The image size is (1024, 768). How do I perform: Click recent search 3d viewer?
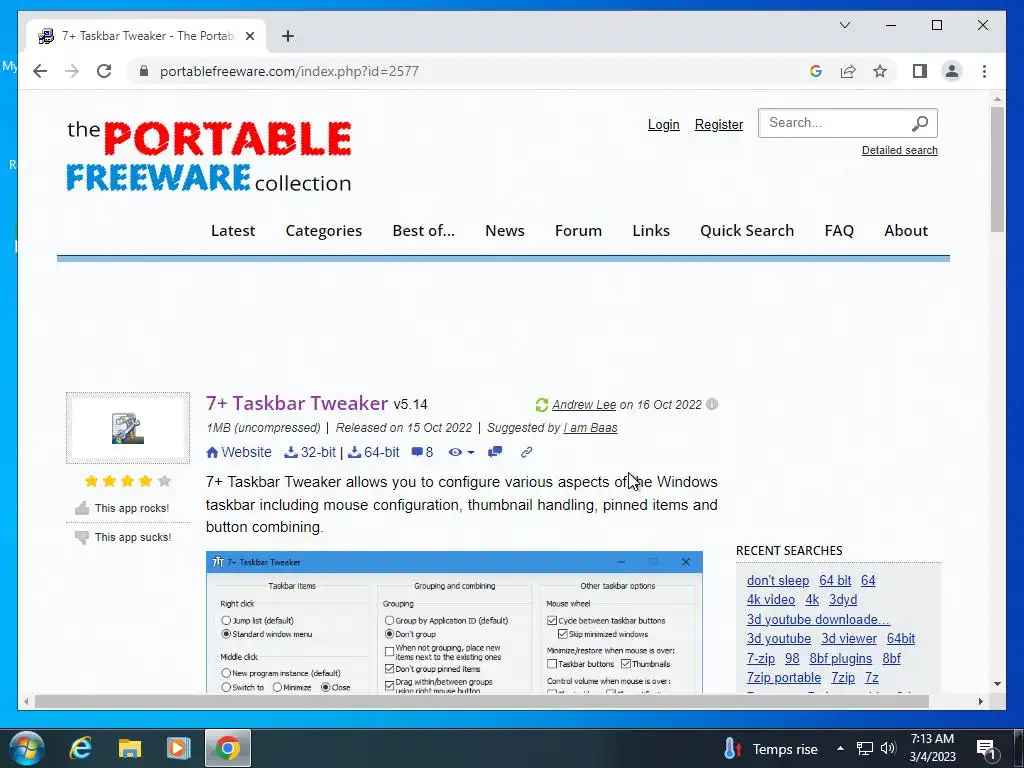[x=849, y=639]
